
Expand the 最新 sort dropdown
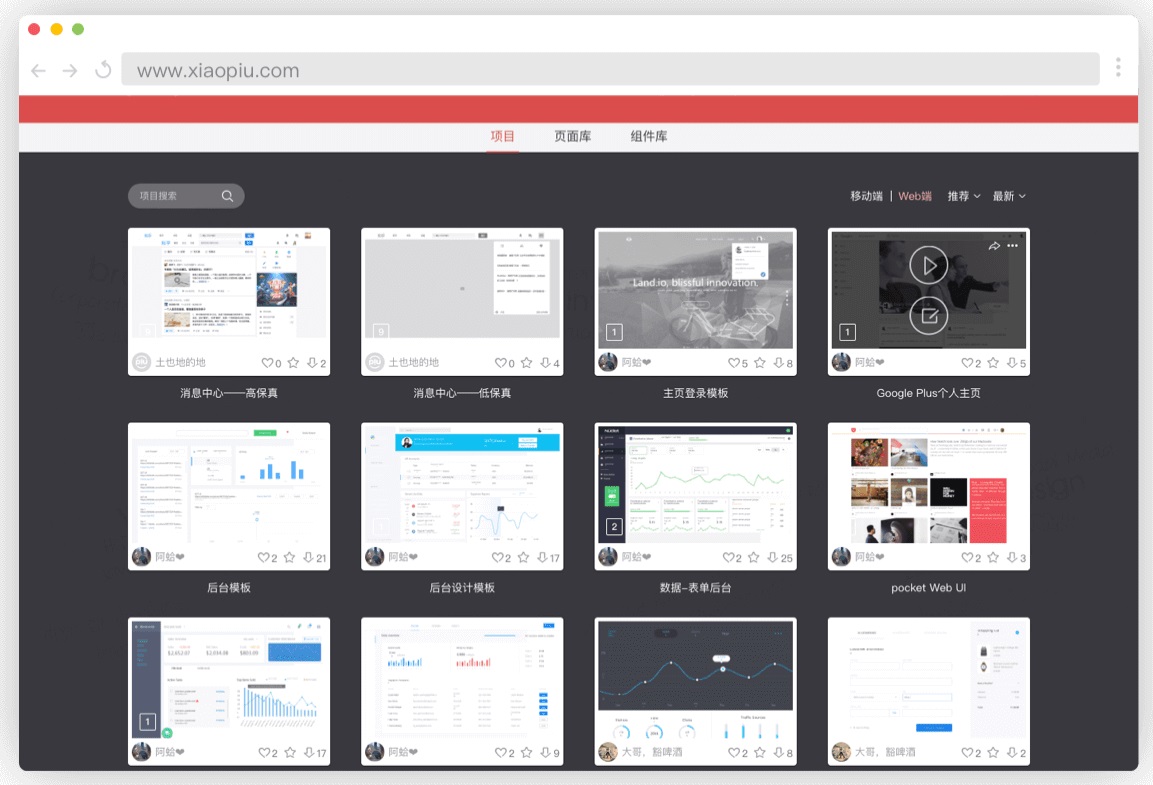pos(1010,196)
